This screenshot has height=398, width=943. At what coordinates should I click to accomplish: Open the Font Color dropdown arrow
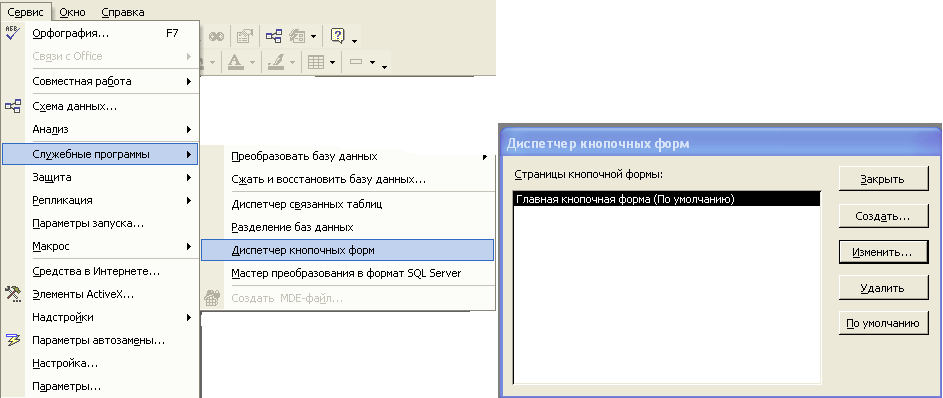pyautogui.click(x=252, y=62)
